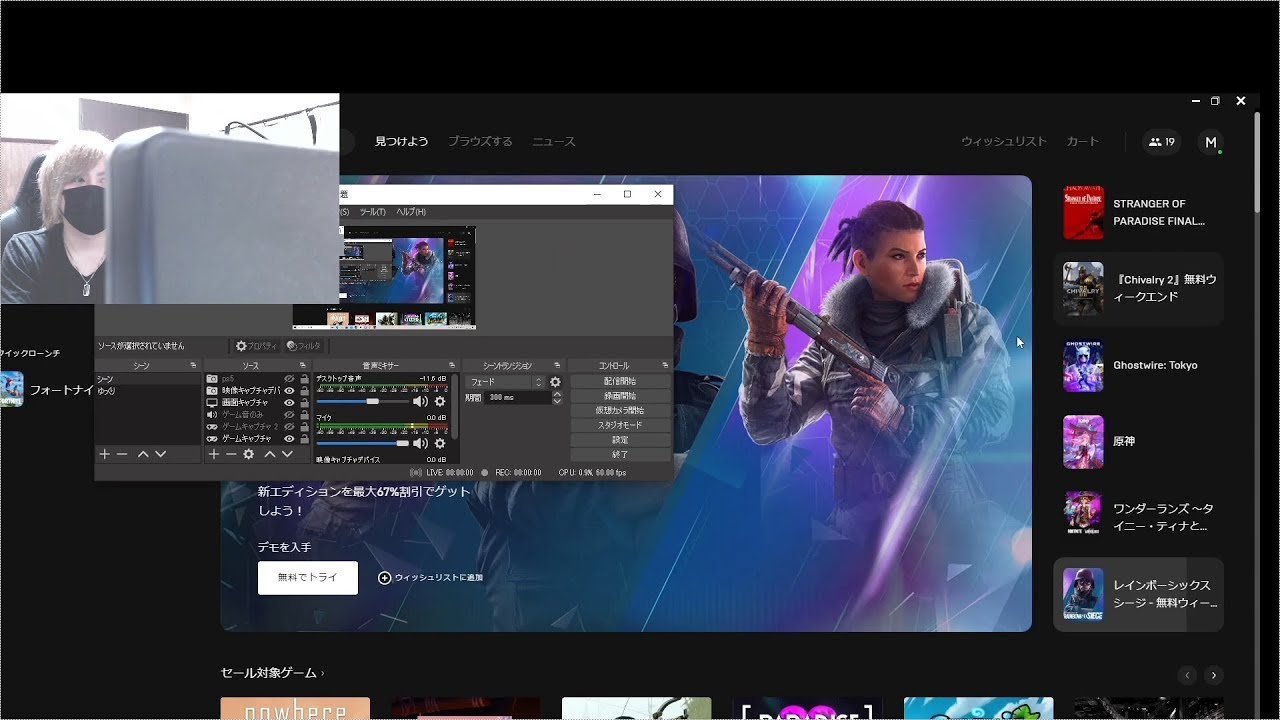Screen dimensions: 1280x720
Task: Switch to the ニュース tab
Action: click(554, 142)
